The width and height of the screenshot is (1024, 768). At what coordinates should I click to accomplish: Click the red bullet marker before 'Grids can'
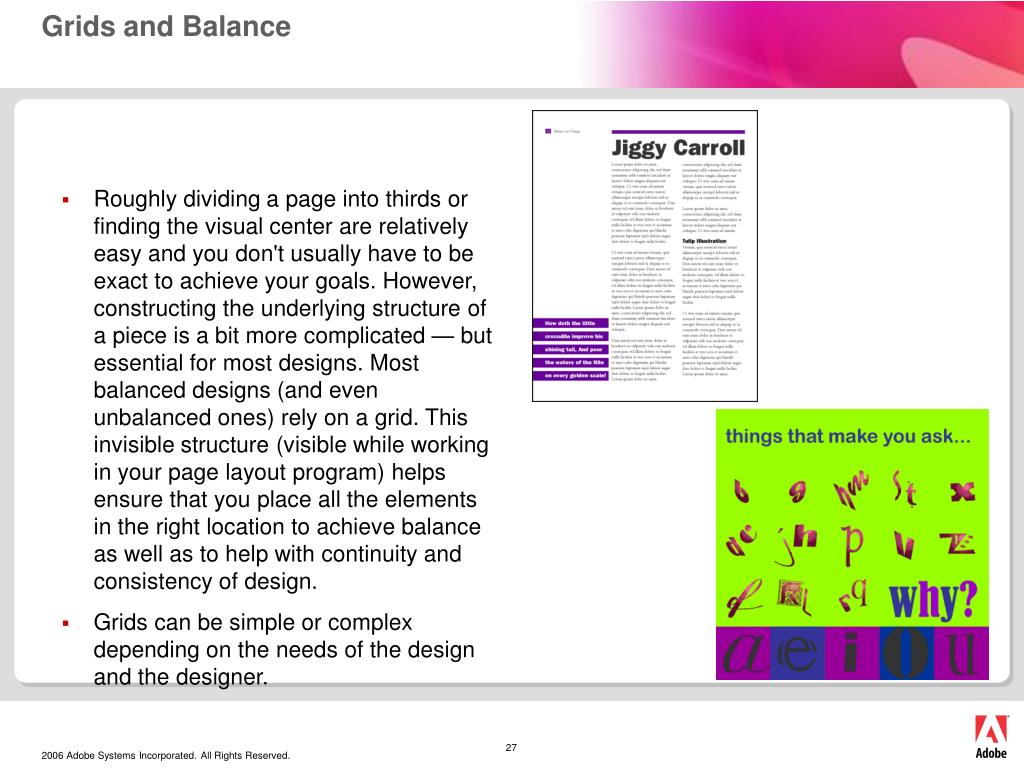click(x=65, y=623)
